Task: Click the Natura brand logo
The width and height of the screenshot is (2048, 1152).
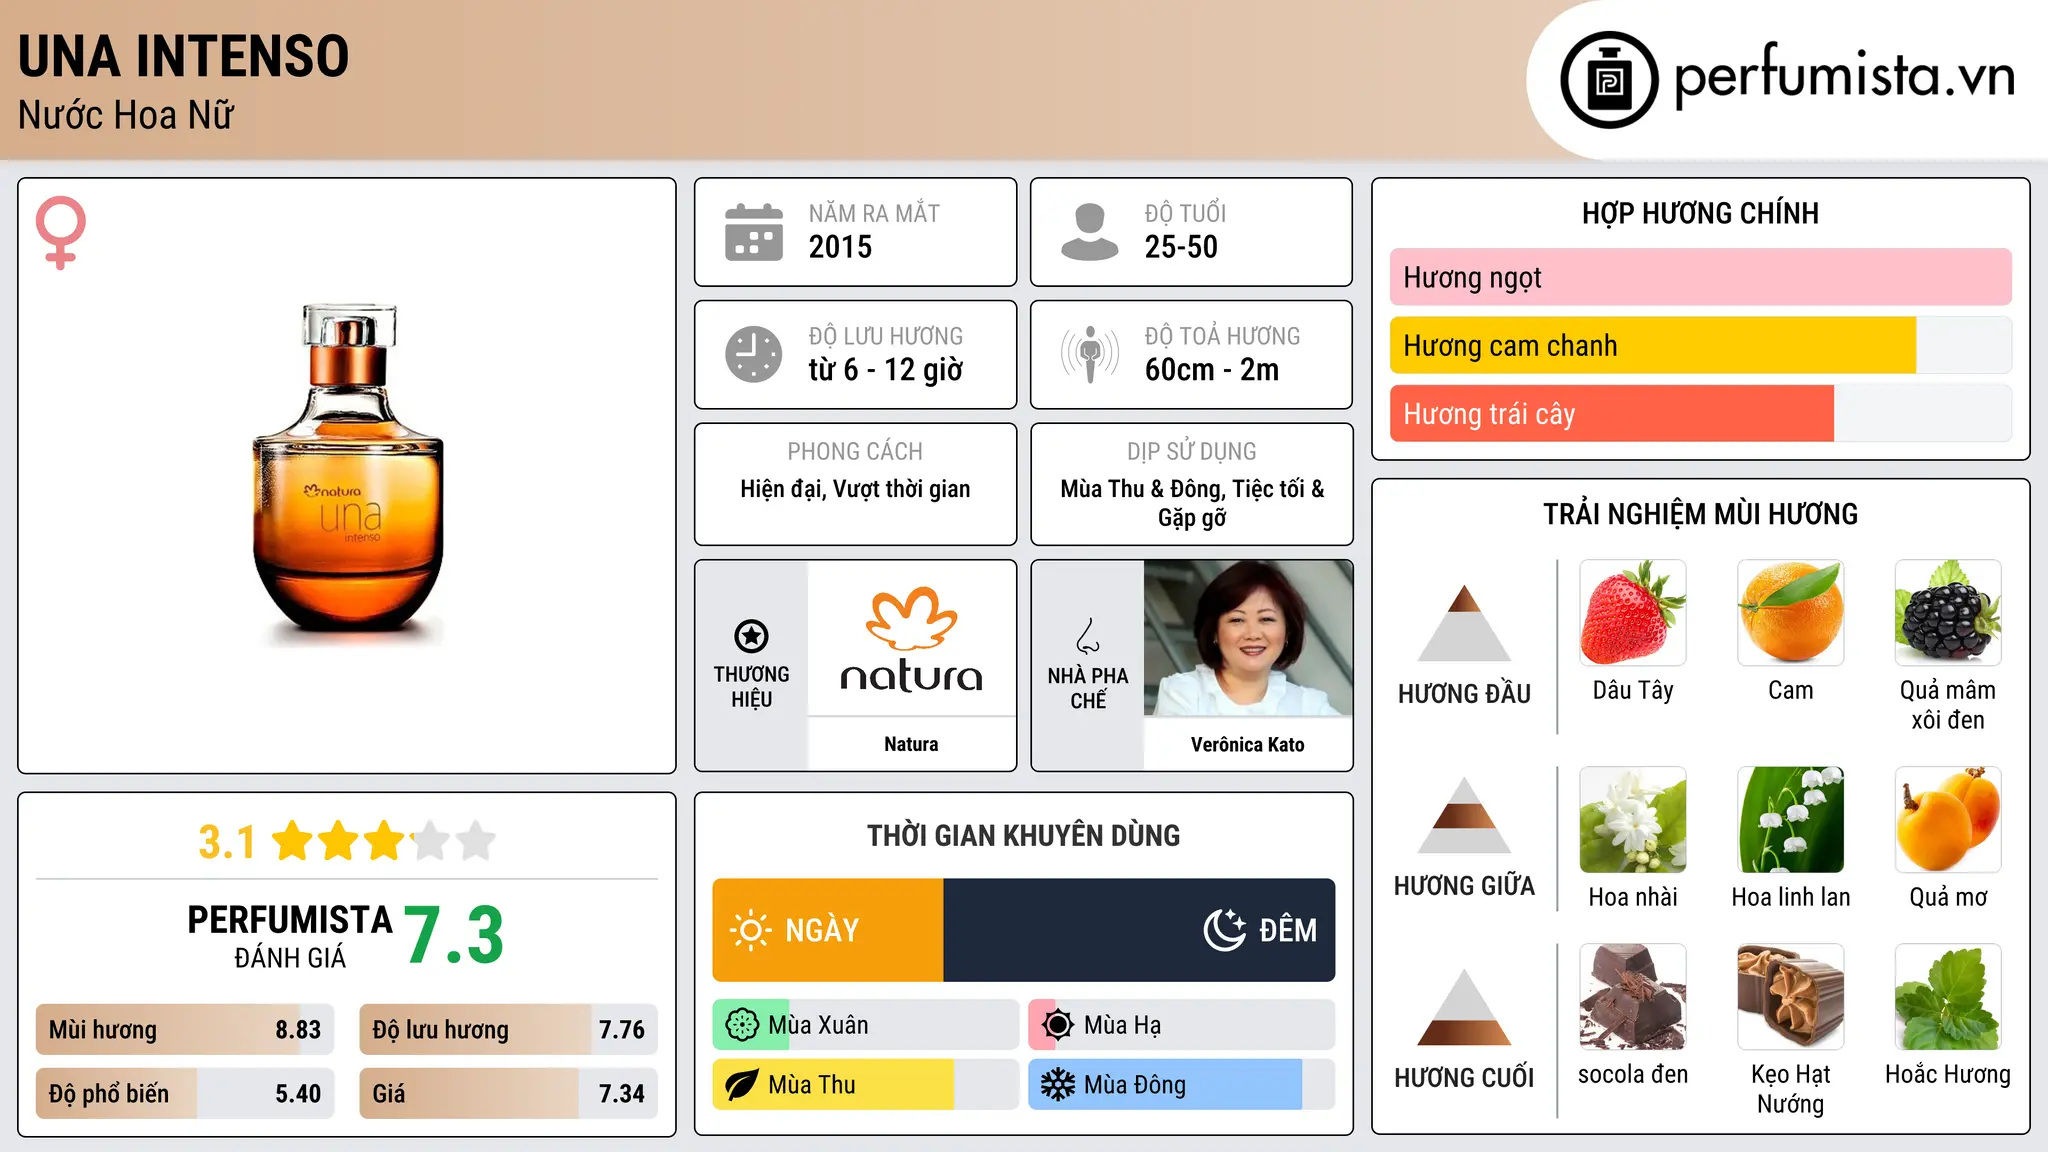Action: point(911,640)
